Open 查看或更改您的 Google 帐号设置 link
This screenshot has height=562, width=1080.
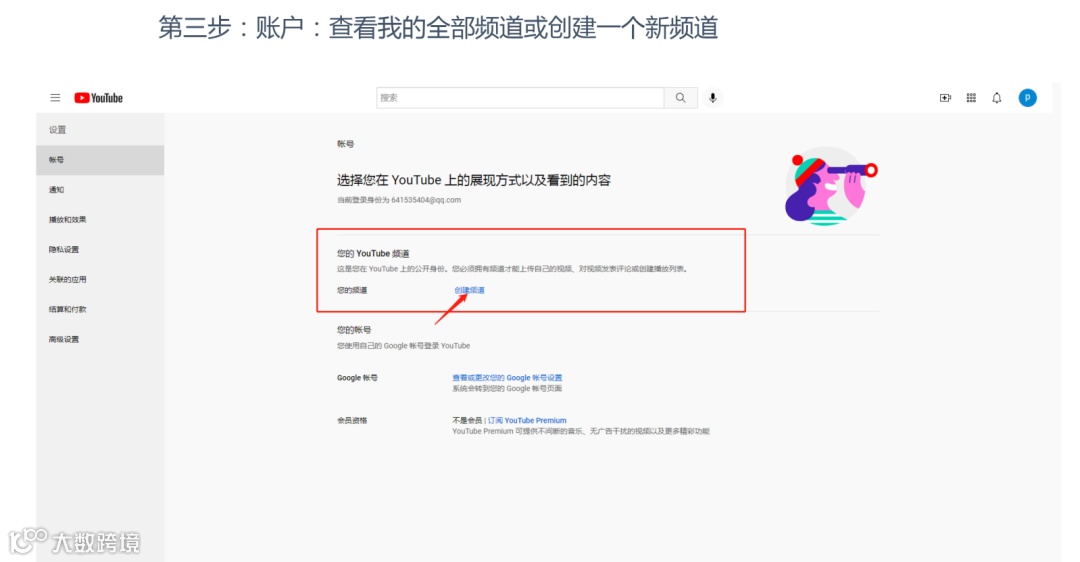point(507,377)
